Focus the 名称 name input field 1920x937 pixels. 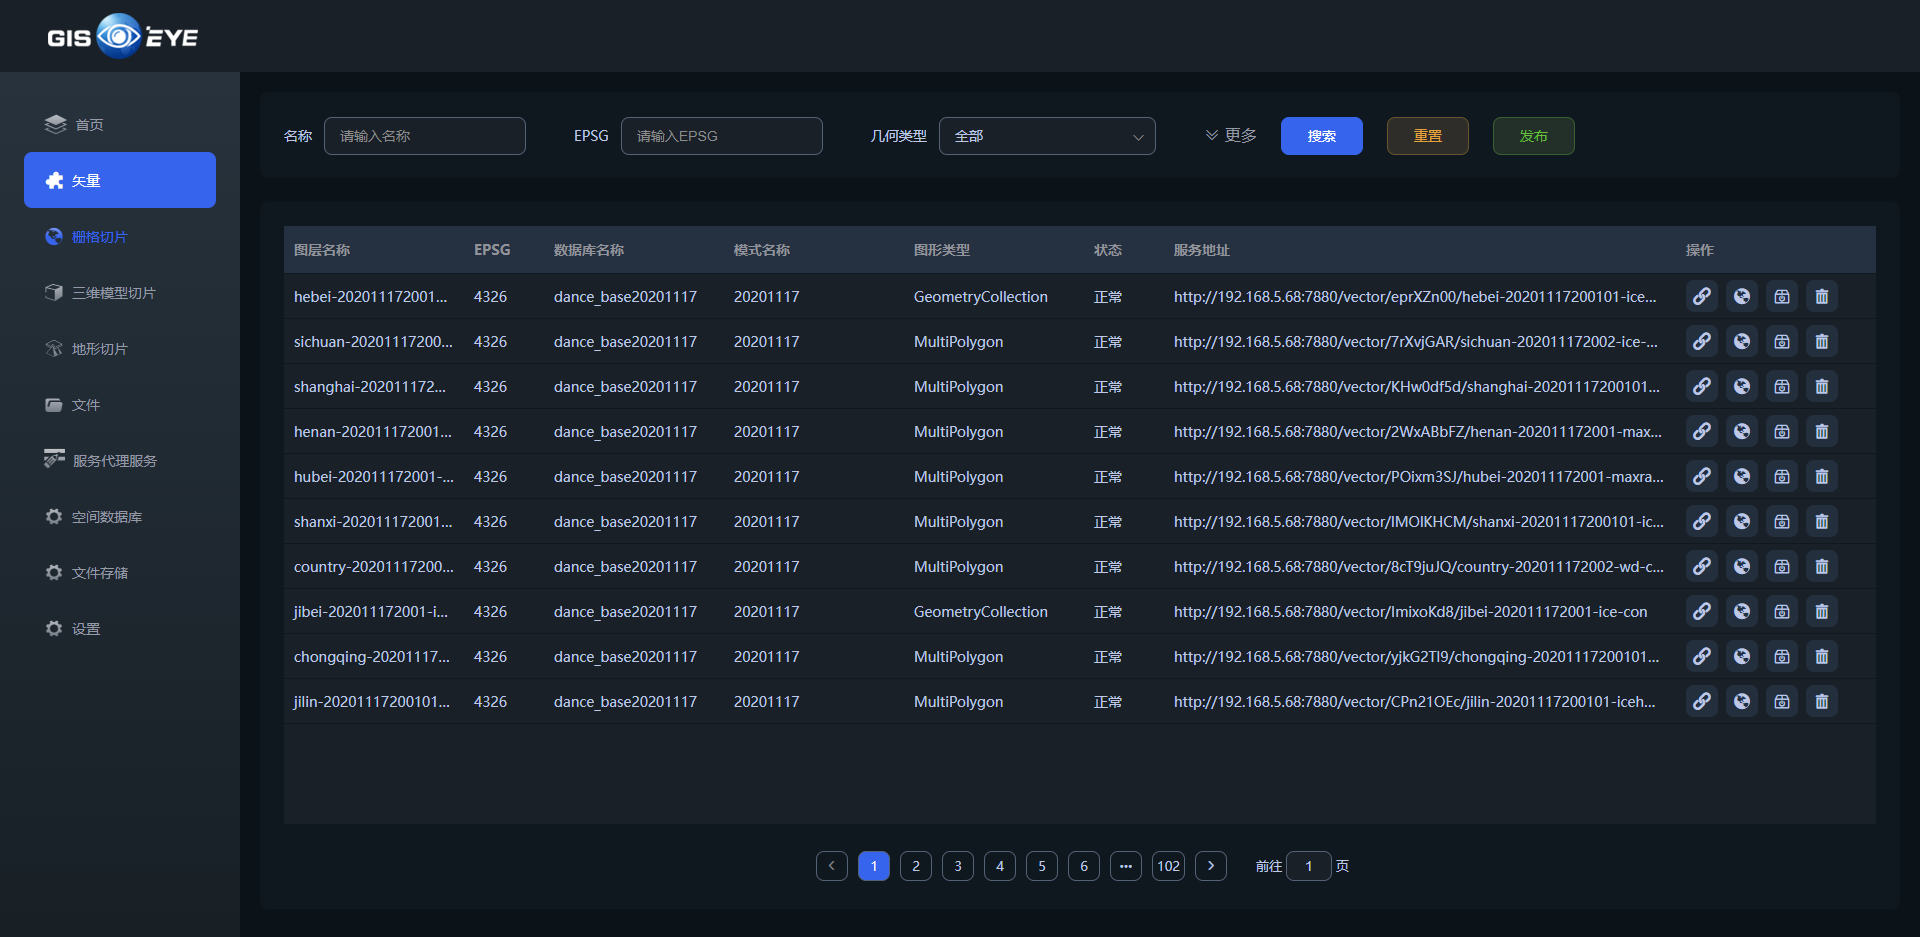[x=425, y=136]
